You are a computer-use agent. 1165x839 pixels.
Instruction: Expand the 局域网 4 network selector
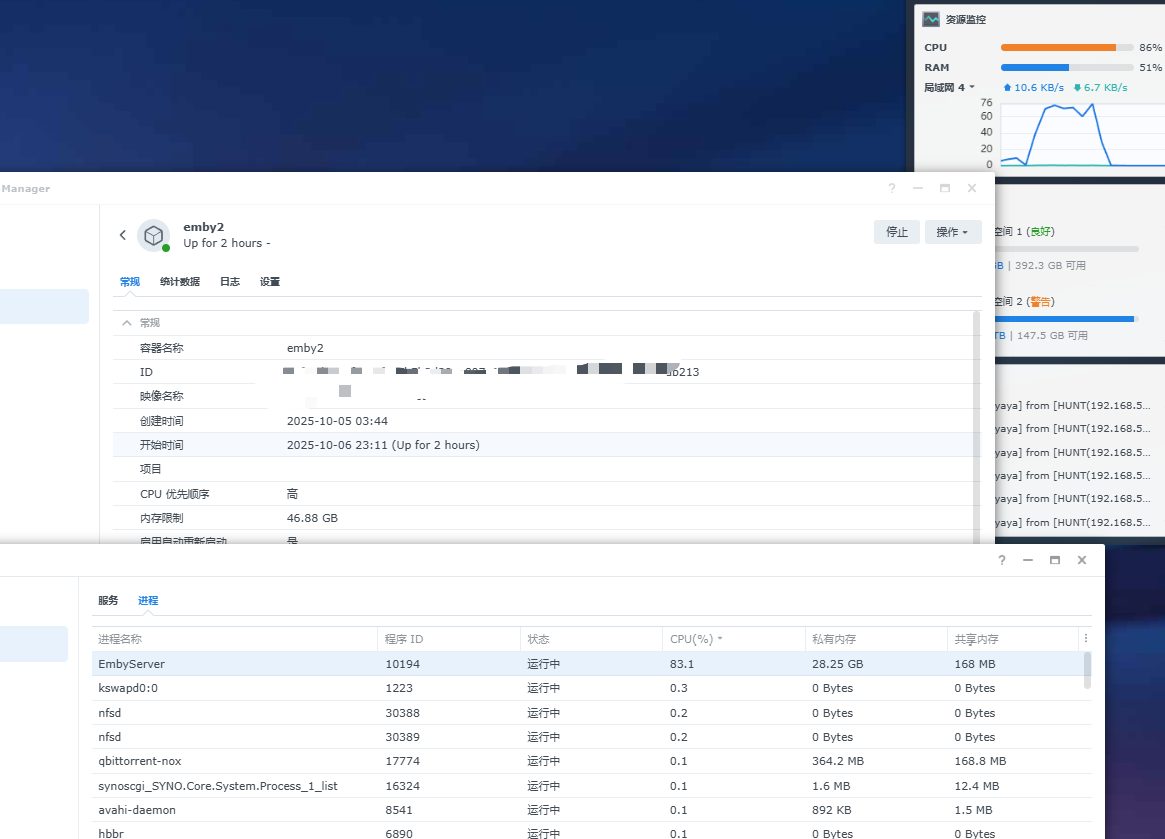(950, 88)
